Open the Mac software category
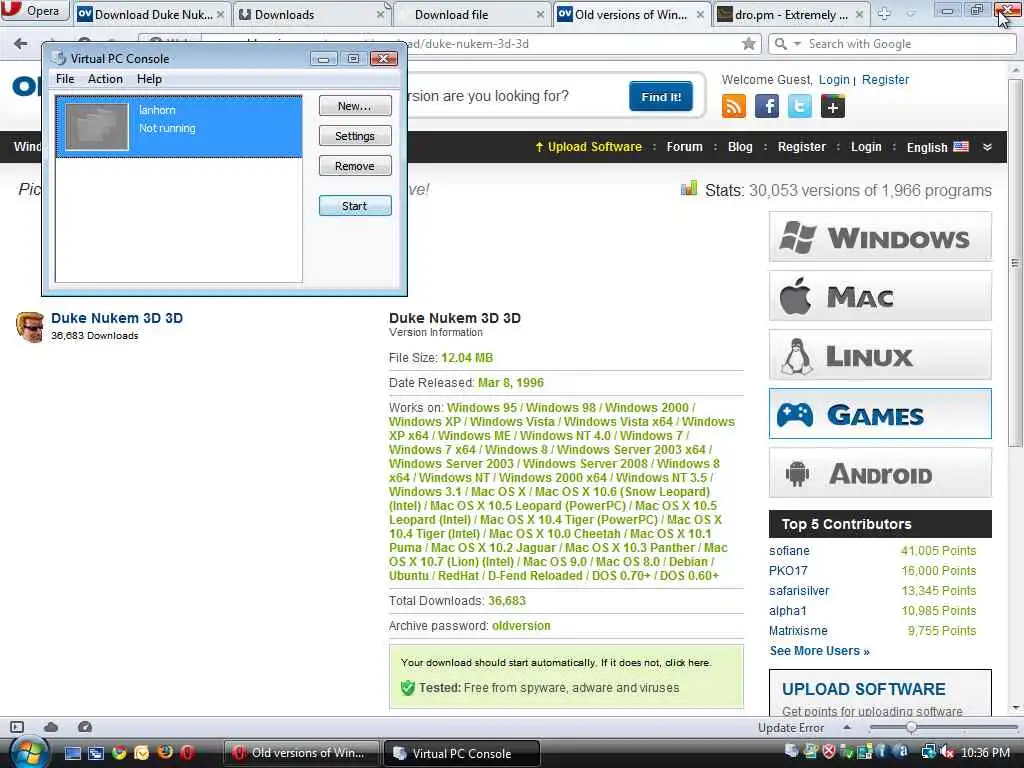The image size is (1024, 768). (880, 296)
